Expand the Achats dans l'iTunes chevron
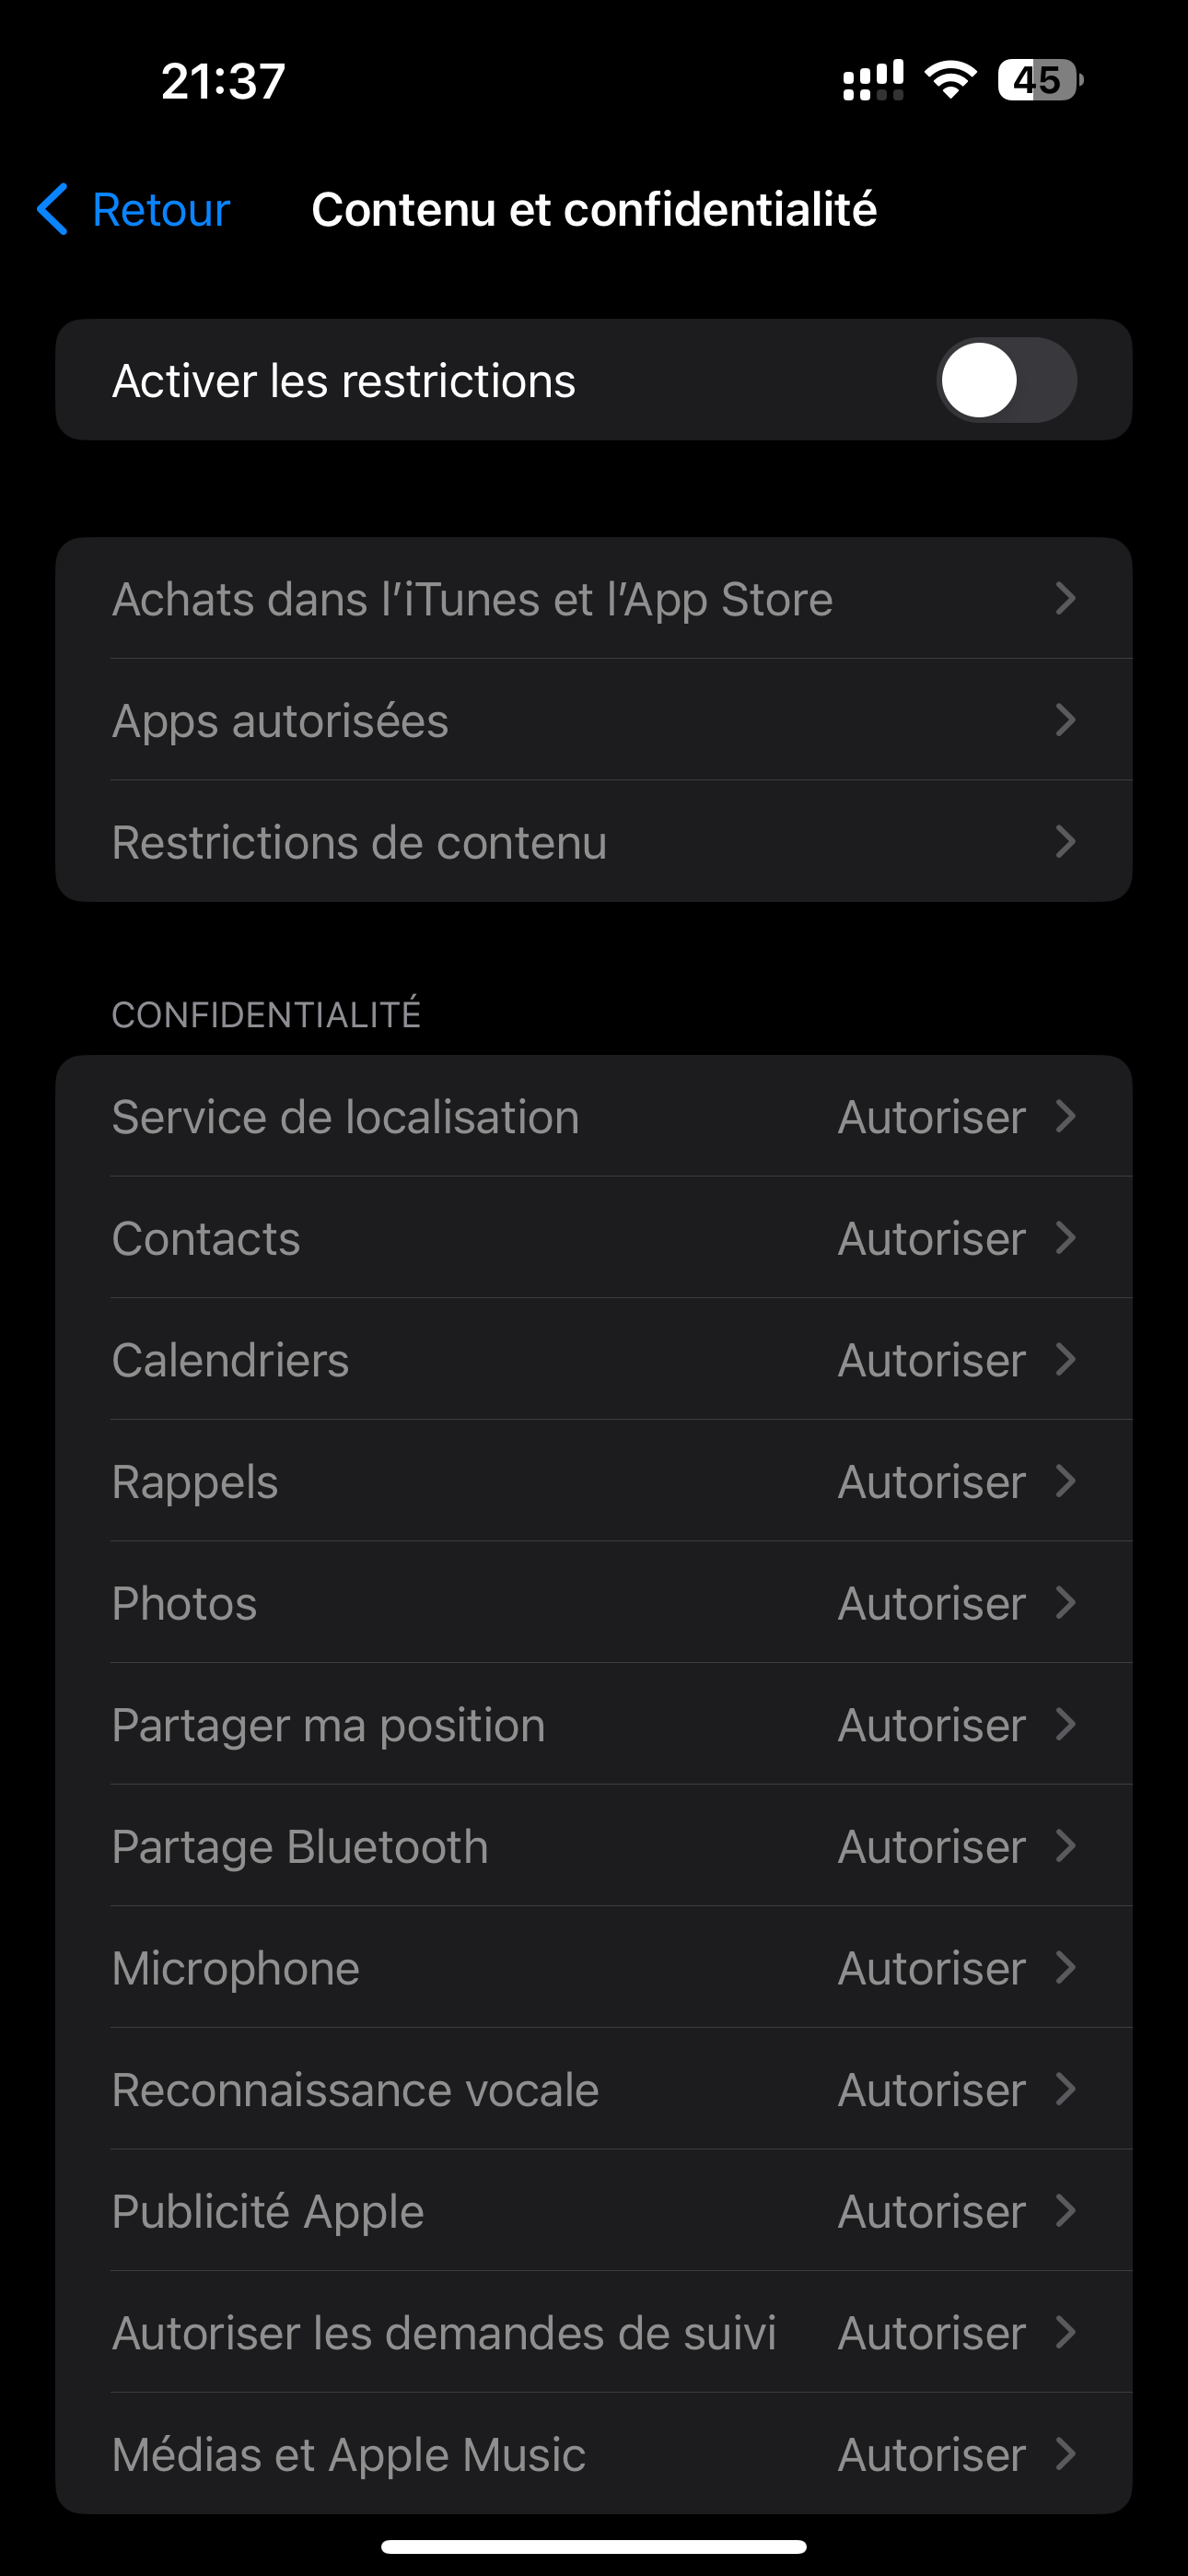The height and width of the screenshot is (2576, 1188). [x=1065, y=599]
